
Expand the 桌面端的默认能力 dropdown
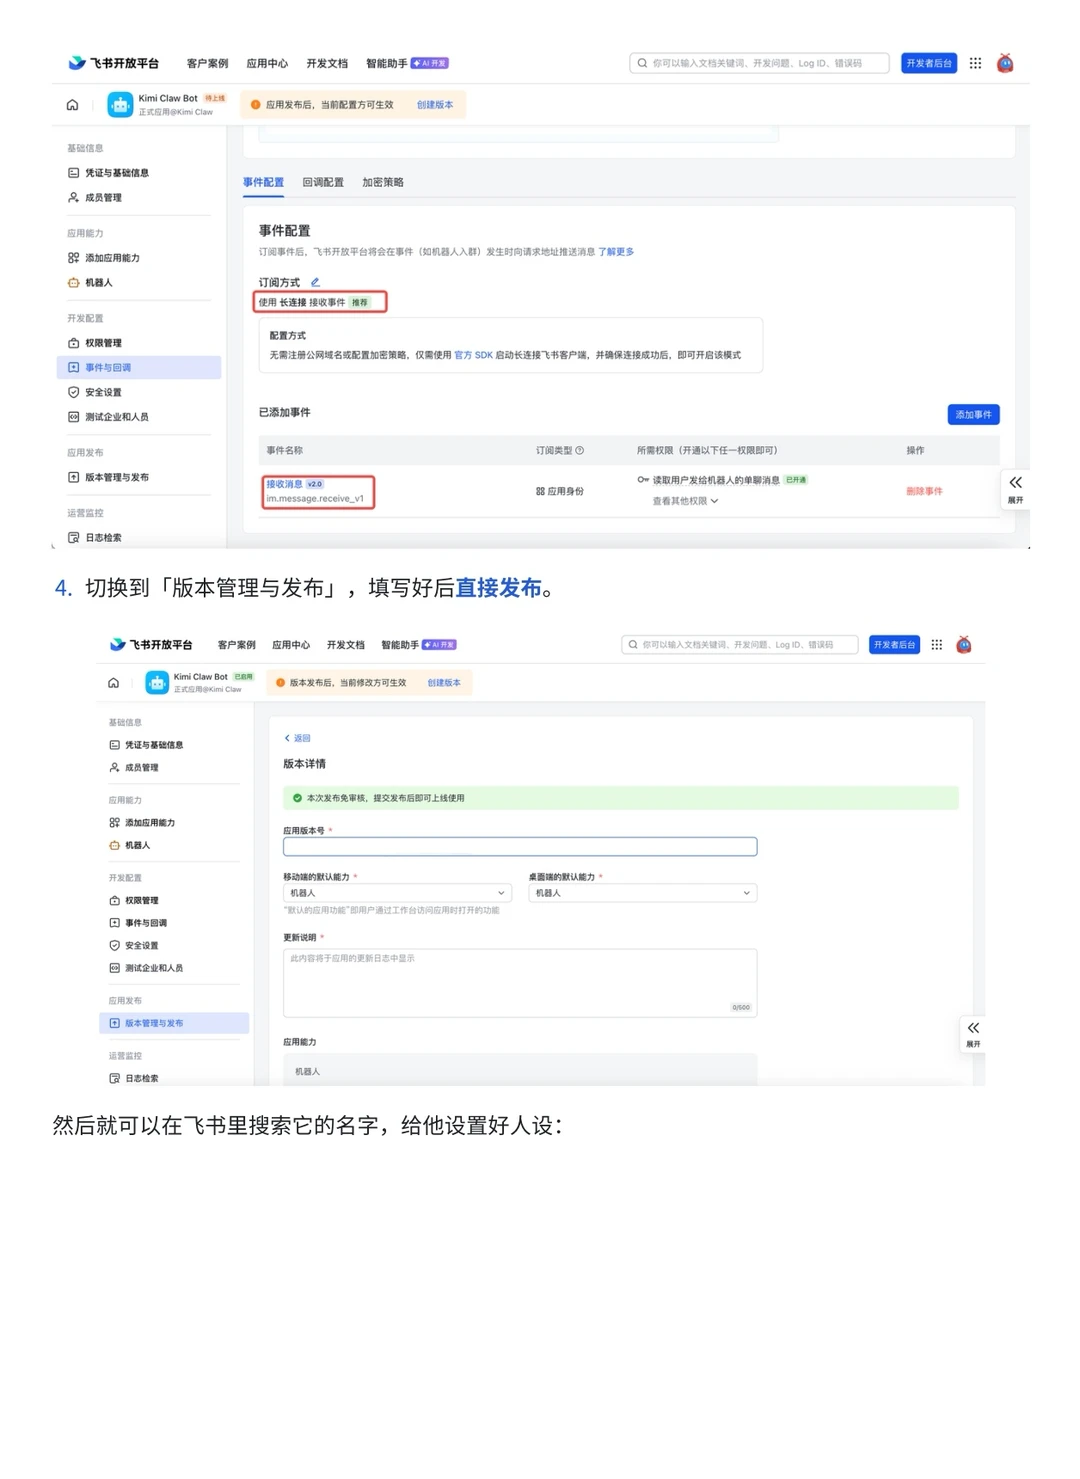(x=643, y=893)
